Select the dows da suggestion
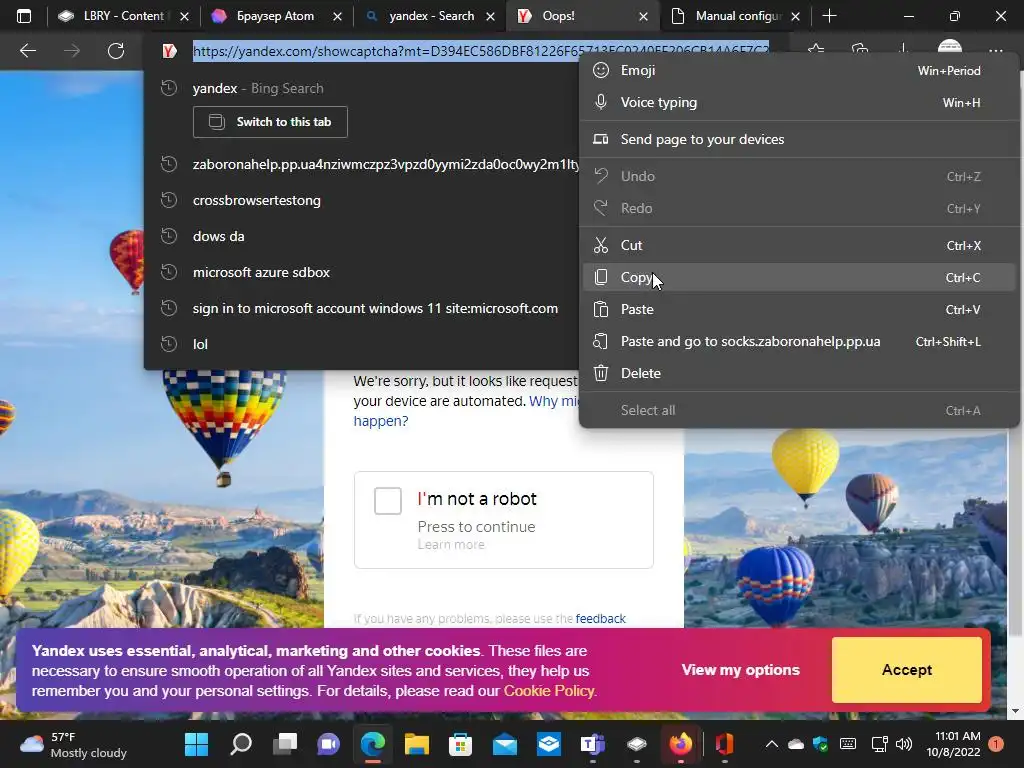 (361, 236)
